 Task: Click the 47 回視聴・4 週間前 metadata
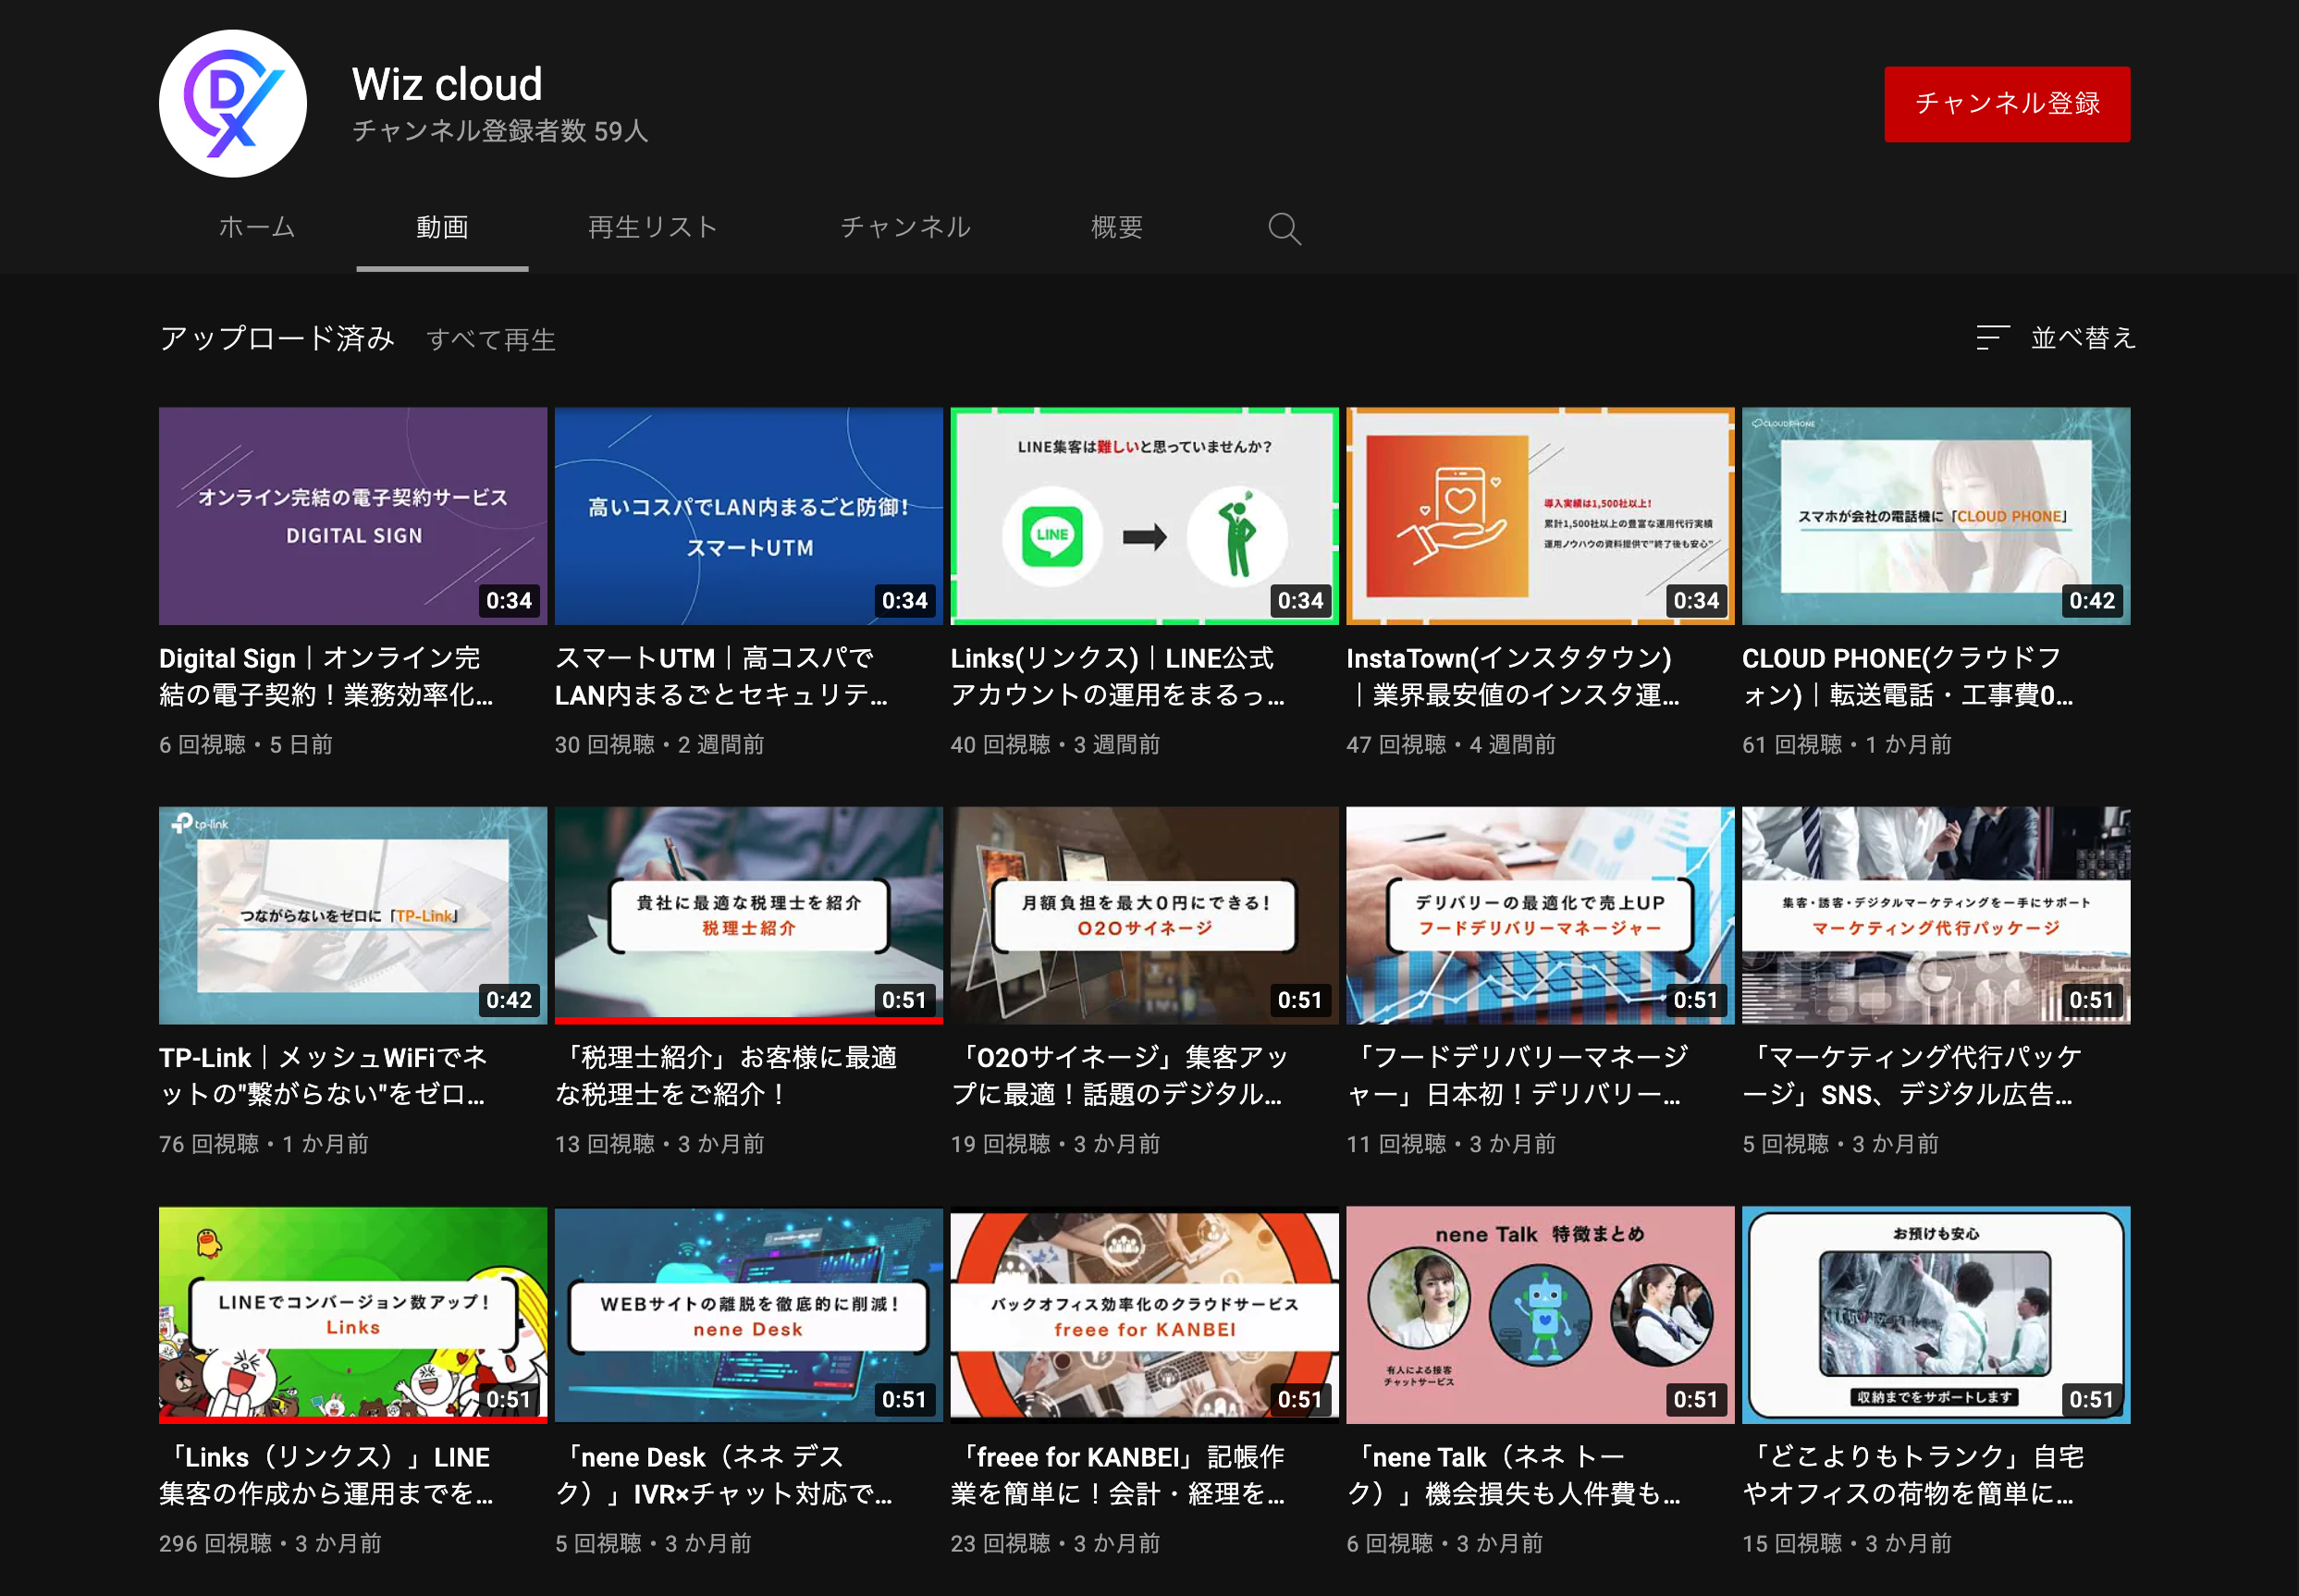1451,744
